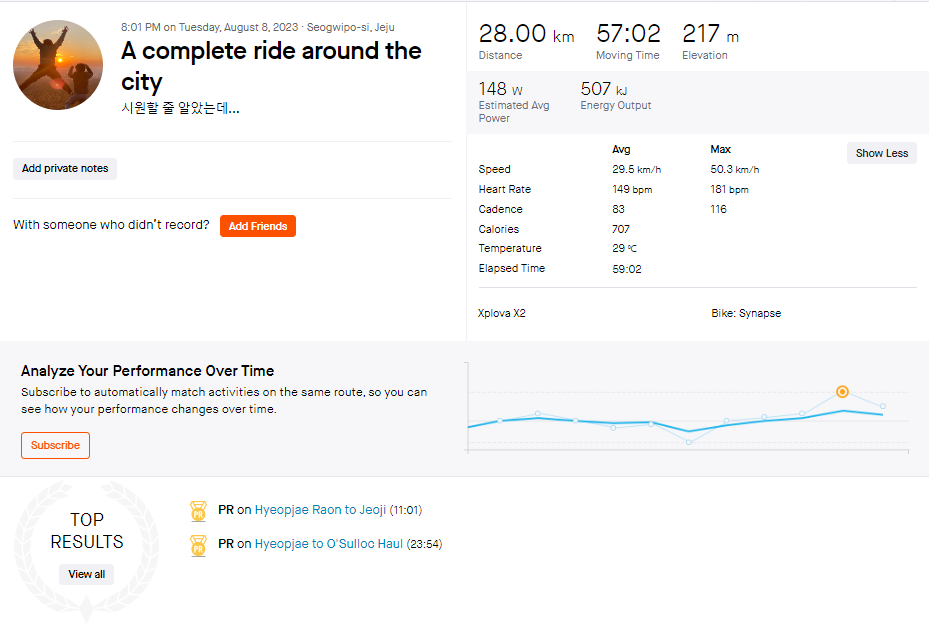Click the Bike: Synapse gear label
This screenshot has height=623, width=929.
coord(746,313)
